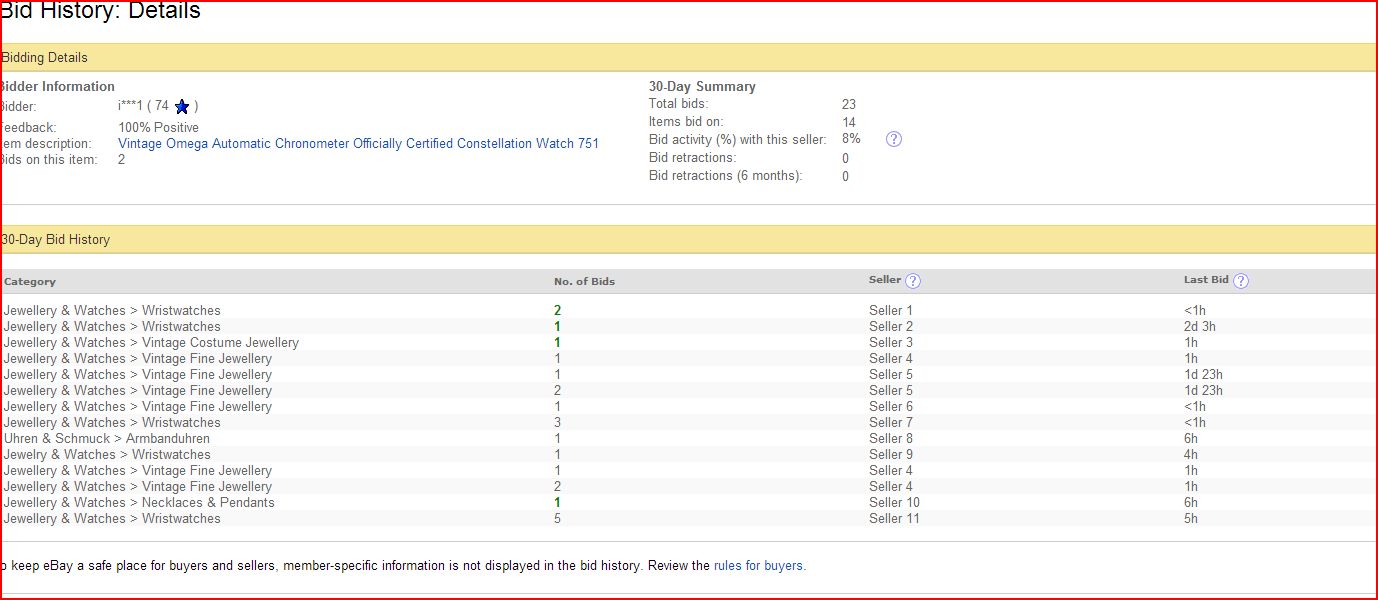This screenshot has height=600, width=1378.
Task: Click the Category column header
Action: click(x=30, y=281)
